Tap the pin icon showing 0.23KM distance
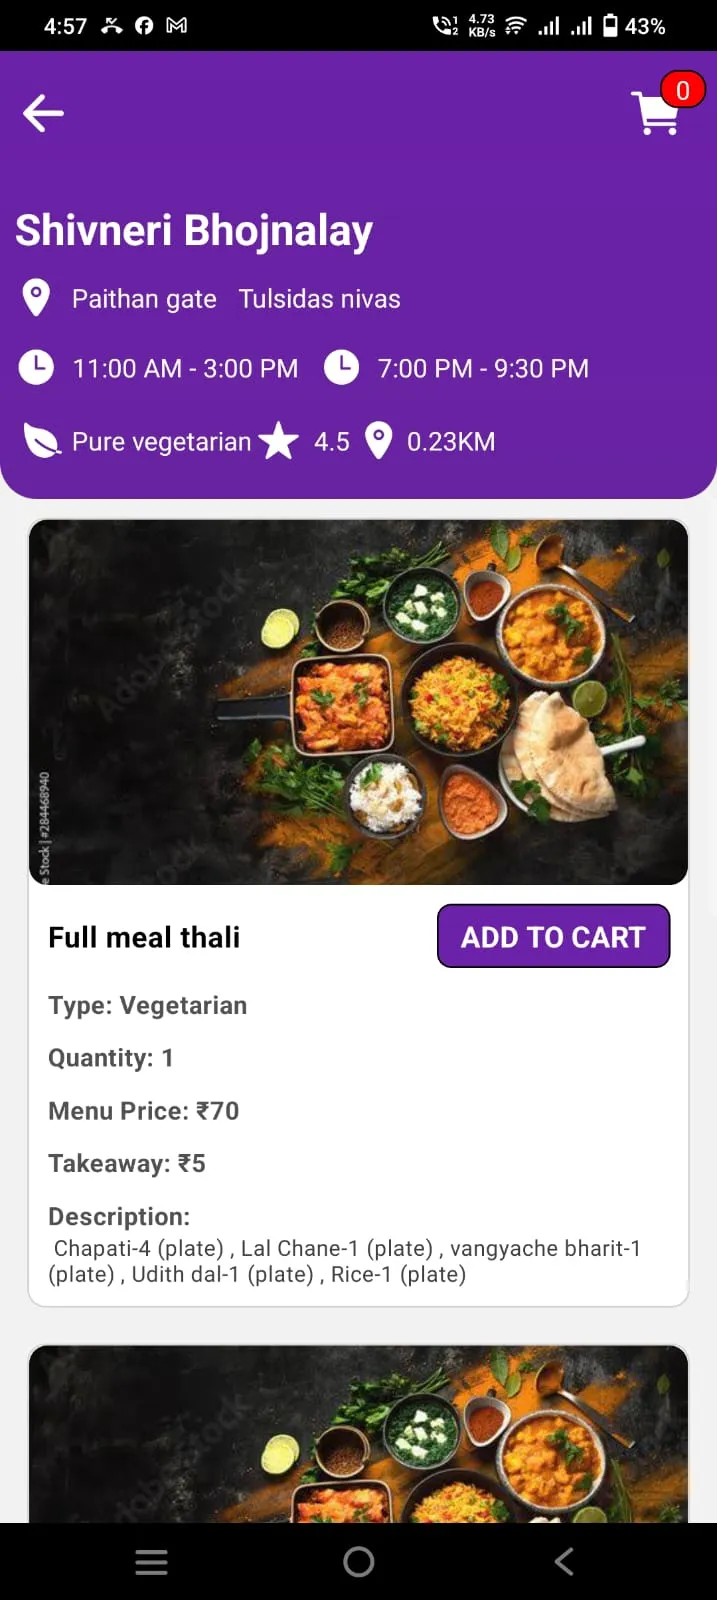This screenshot has height=1600, width=717. click(379, 440)
